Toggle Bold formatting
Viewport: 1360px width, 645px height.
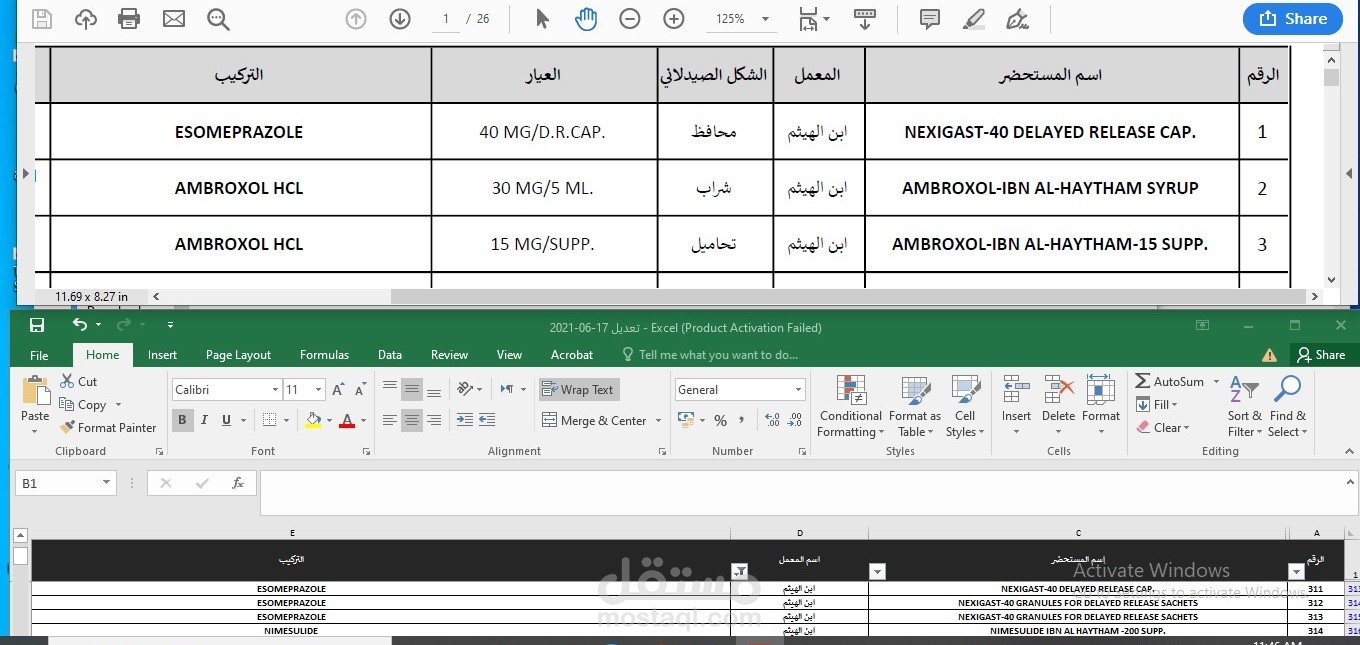[182, 421]
